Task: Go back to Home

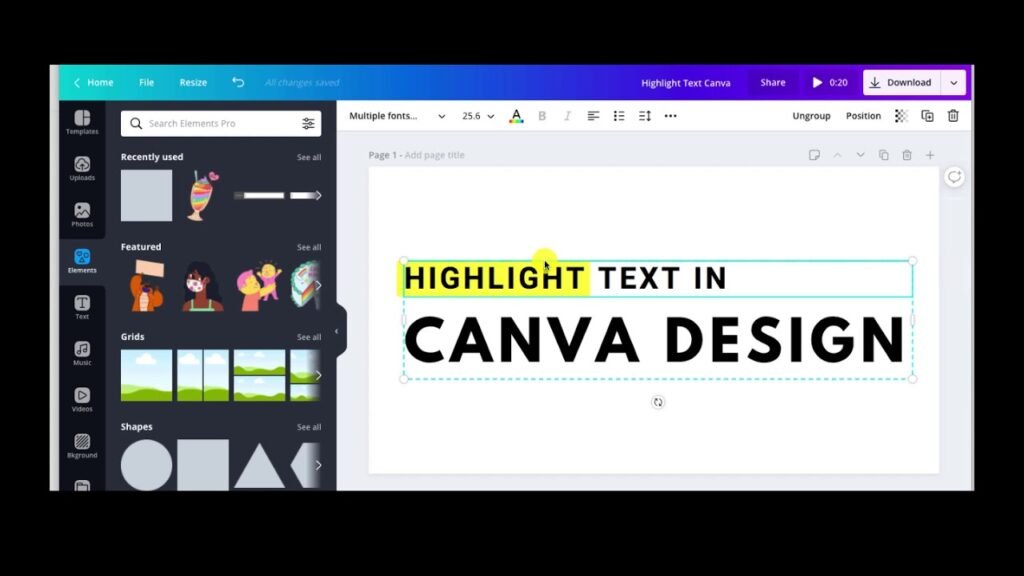Action: 93,83
